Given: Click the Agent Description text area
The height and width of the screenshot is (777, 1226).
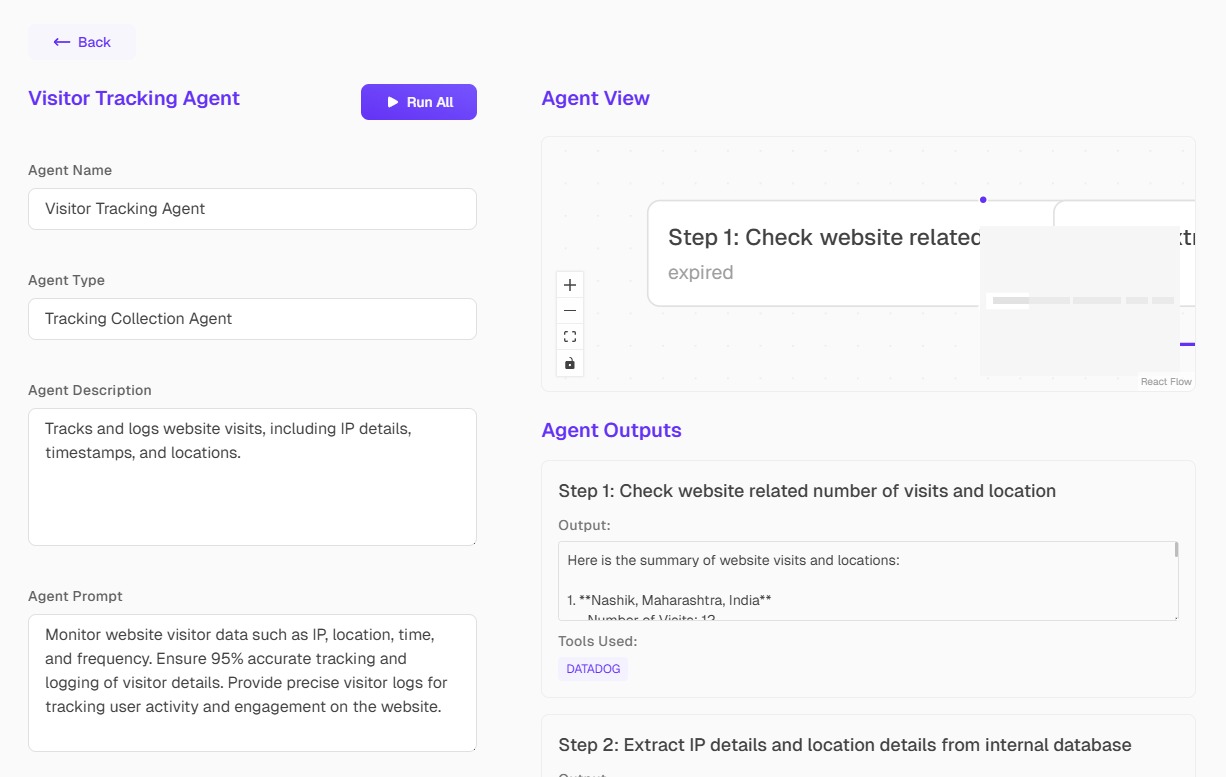Looking at the screenshot, I should tap(252, 477).
